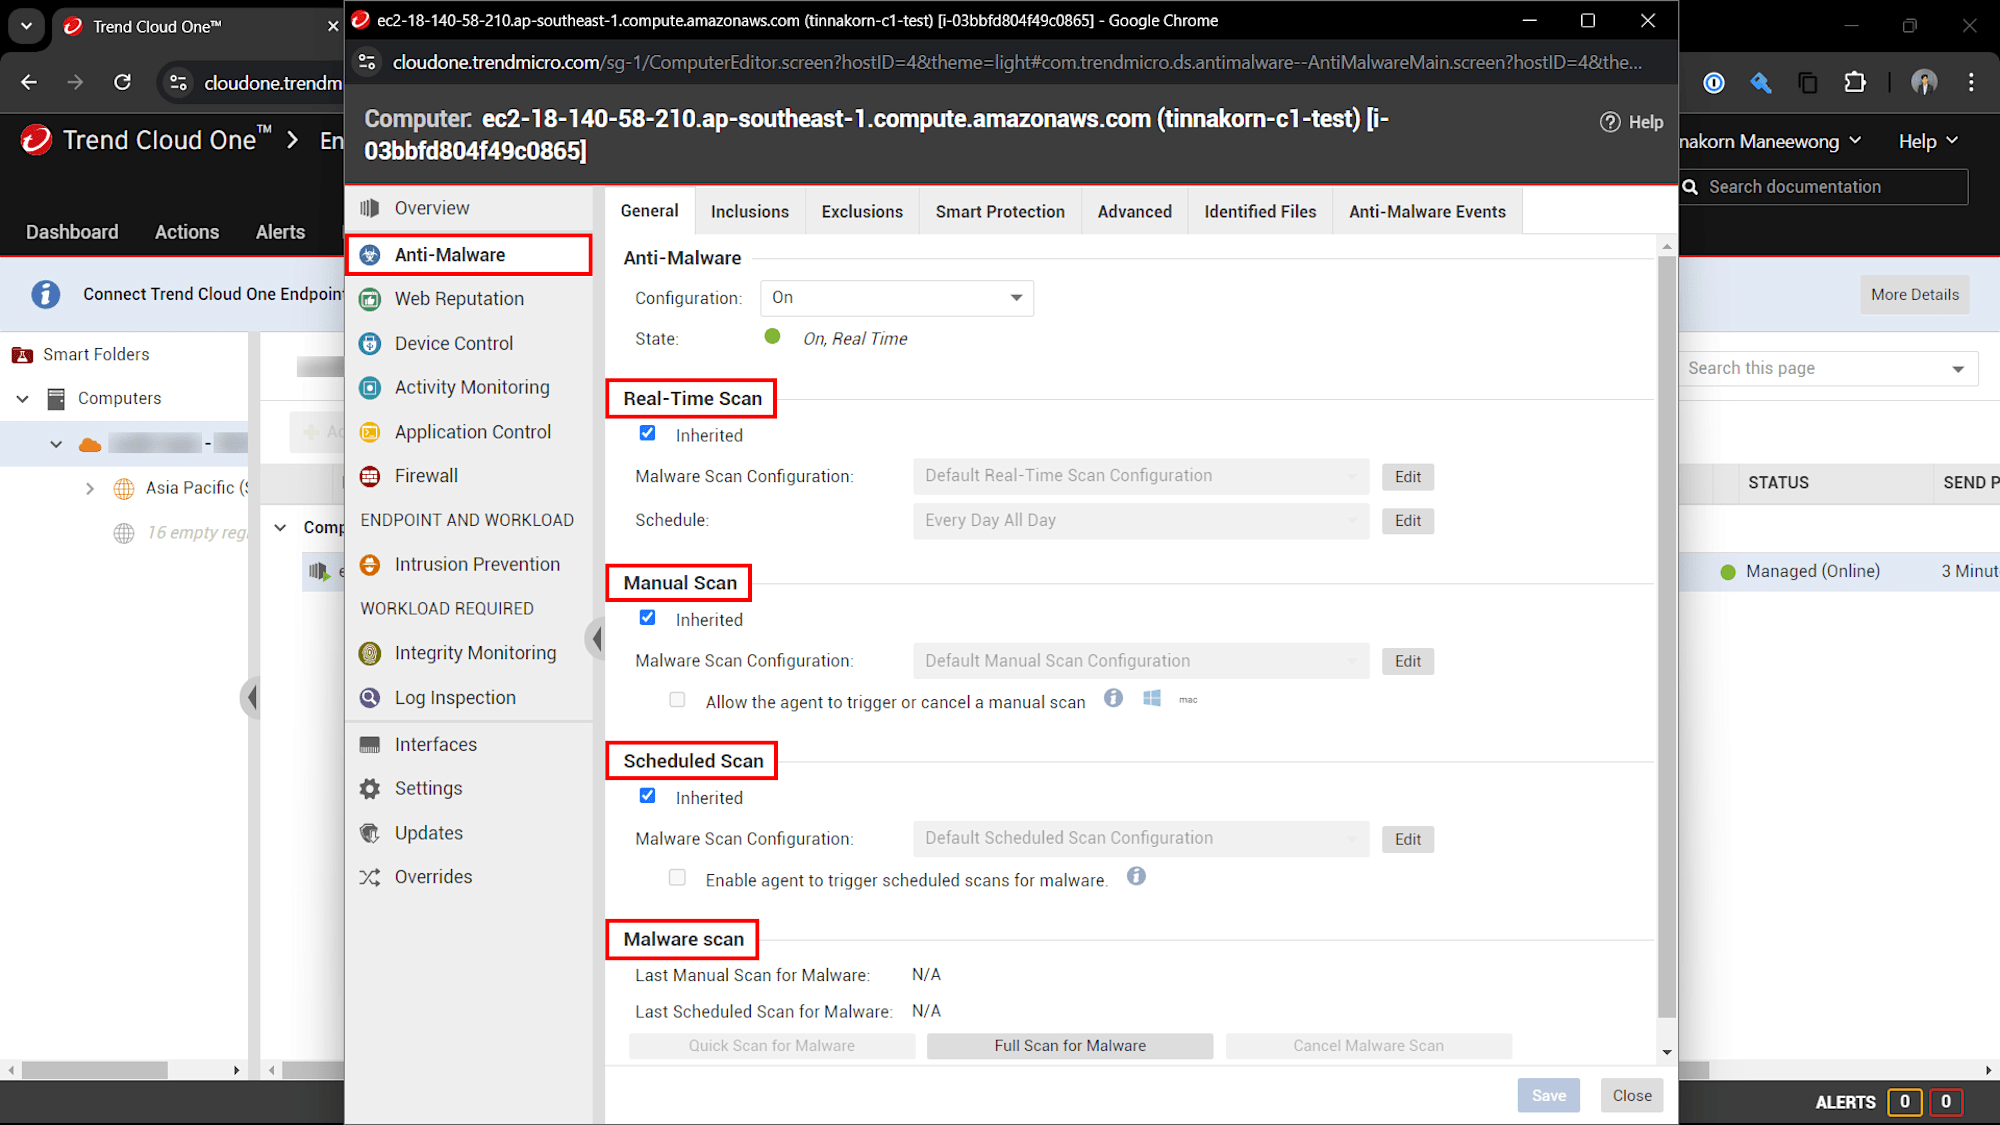Edit the Scheduled Scan configuration
Screen dimensions: 2000x1125
coord(1408,839)
